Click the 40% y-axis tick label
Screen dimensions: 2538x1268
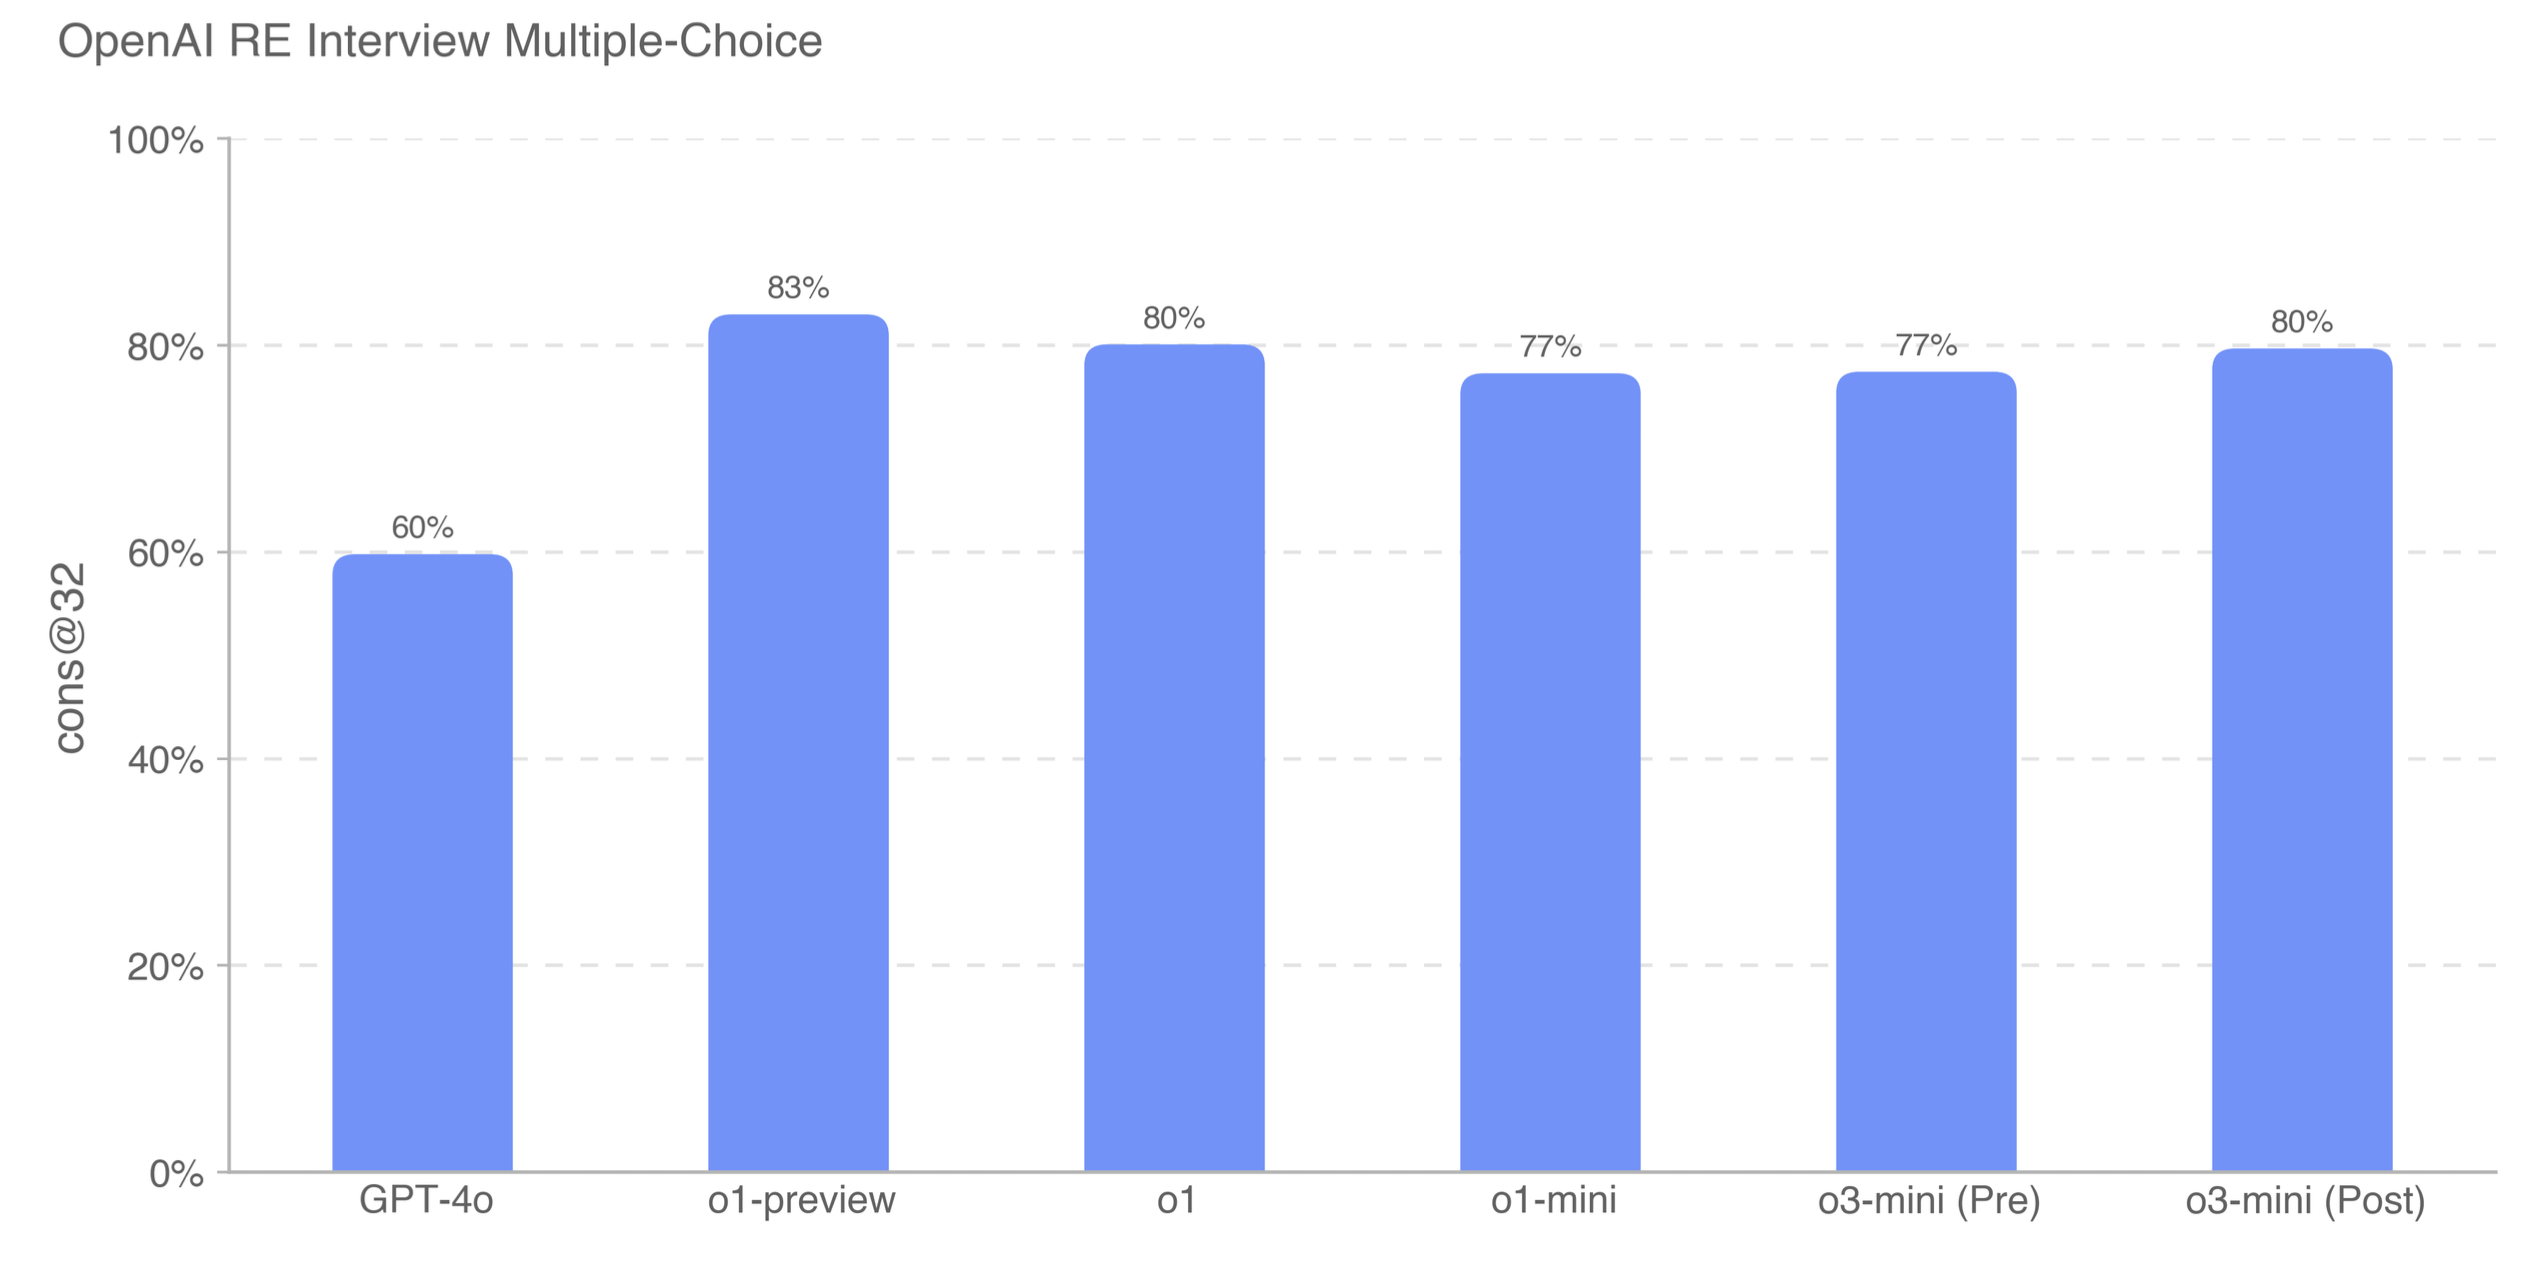tap(166, 761)
